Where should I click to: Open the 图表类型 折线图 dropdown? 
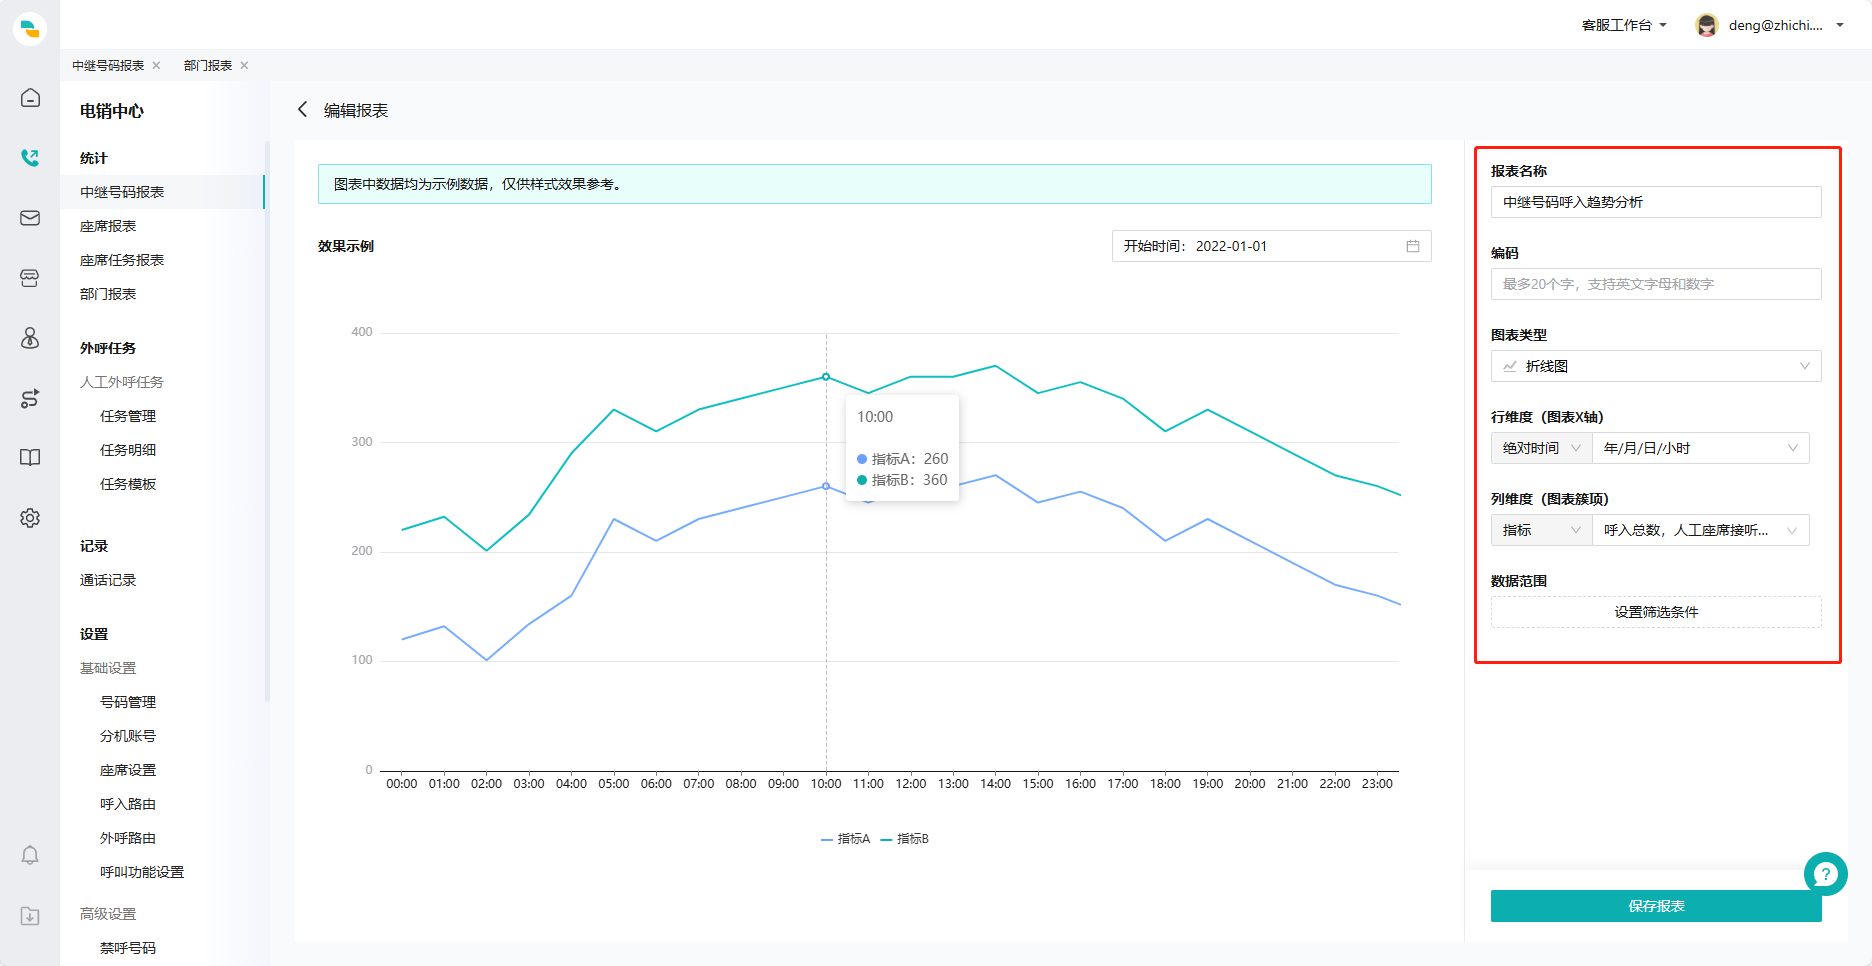(1656, 366)
